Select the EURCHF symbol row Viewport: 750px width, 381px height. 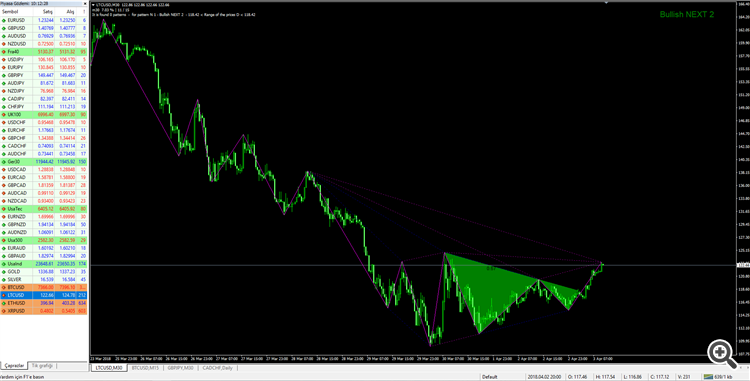coord(44,130)
